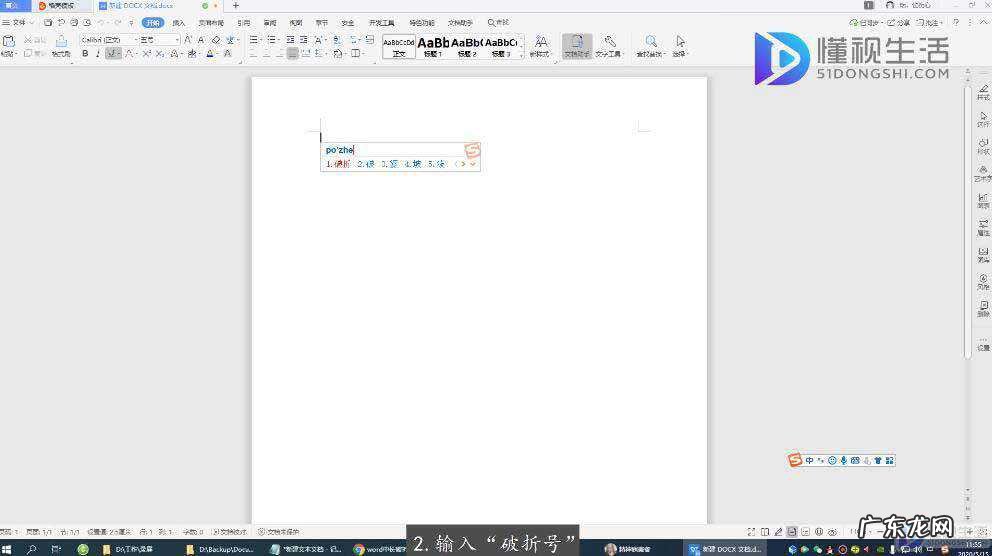Click the Find and Replace magnifier icon
The width and height of the screenshot is (992, 556).
651,42
